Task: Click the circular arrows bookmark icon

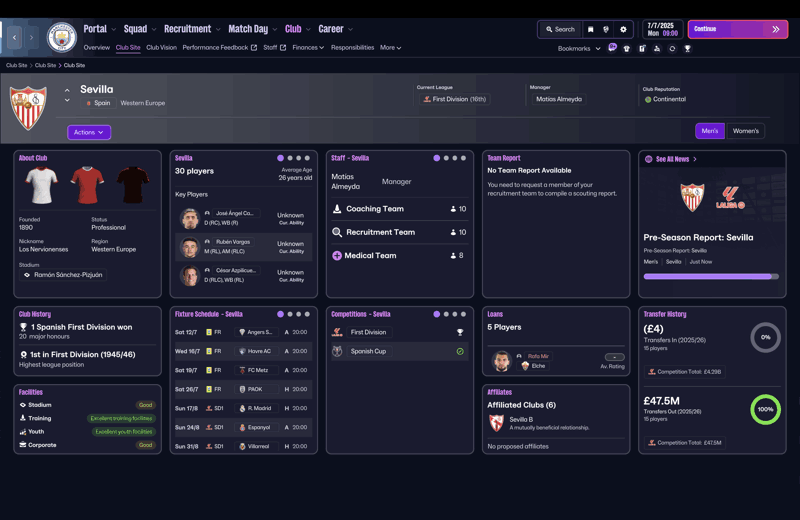Action: [672, 48]
